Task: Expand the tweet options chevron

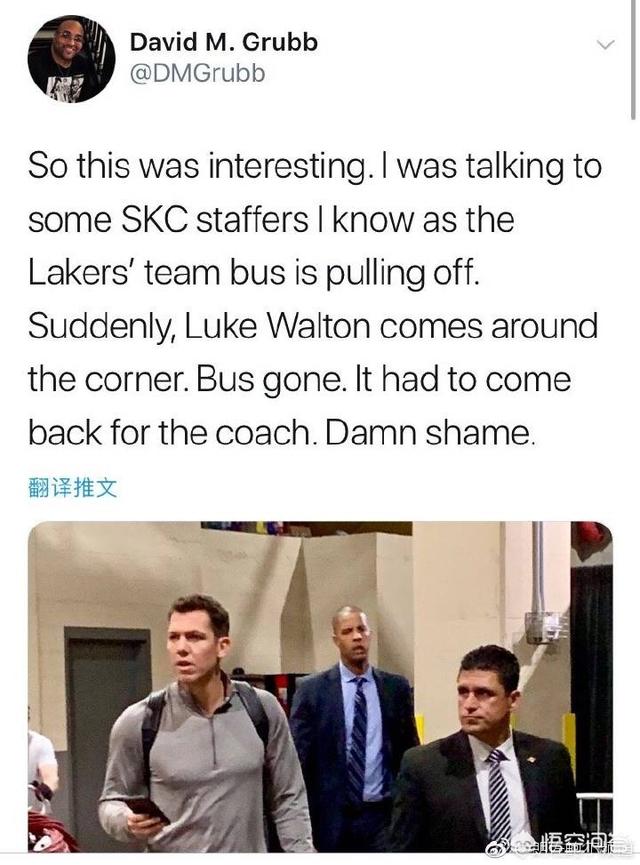Action: tap(606, 45)
